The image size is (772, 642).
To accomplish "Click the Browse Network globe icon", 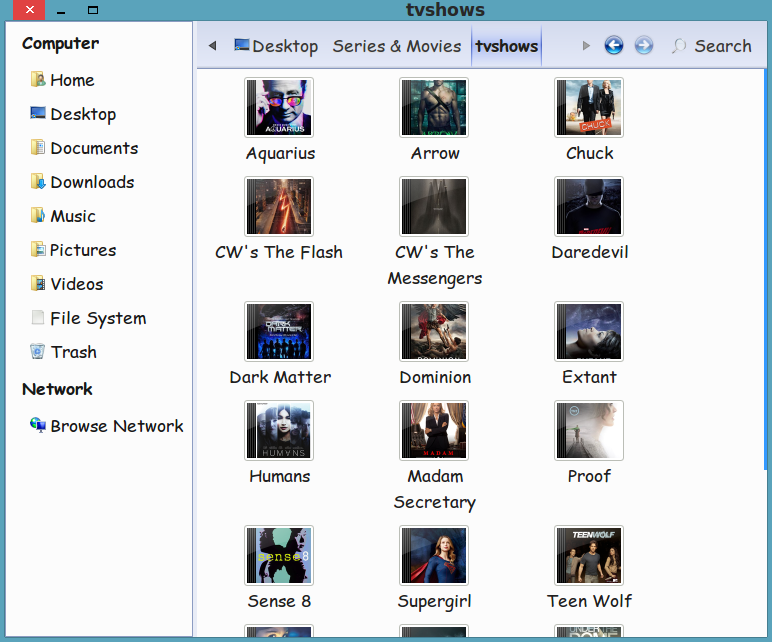I will click(37, 424).
